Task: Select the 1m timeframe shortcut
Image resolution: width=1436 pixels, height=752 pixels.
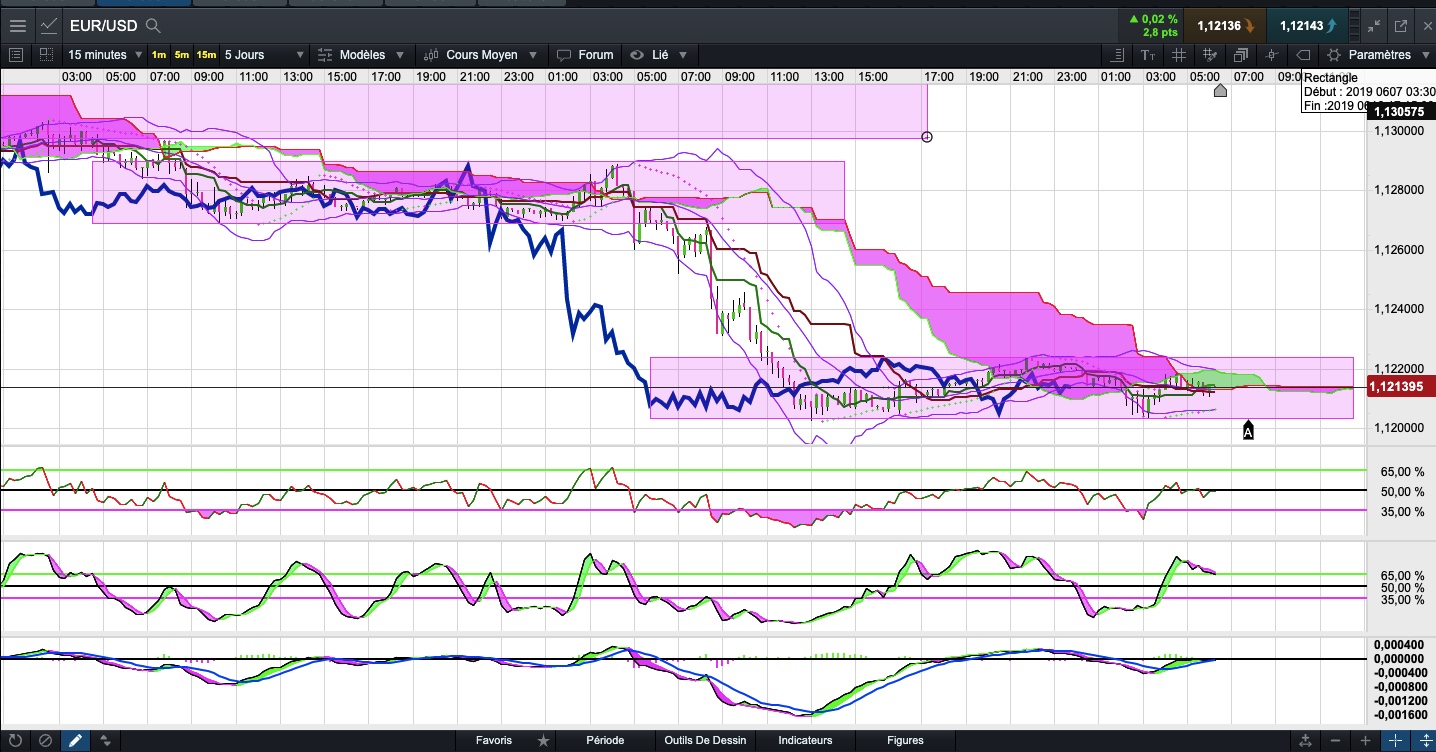Action: coord(159,55)
